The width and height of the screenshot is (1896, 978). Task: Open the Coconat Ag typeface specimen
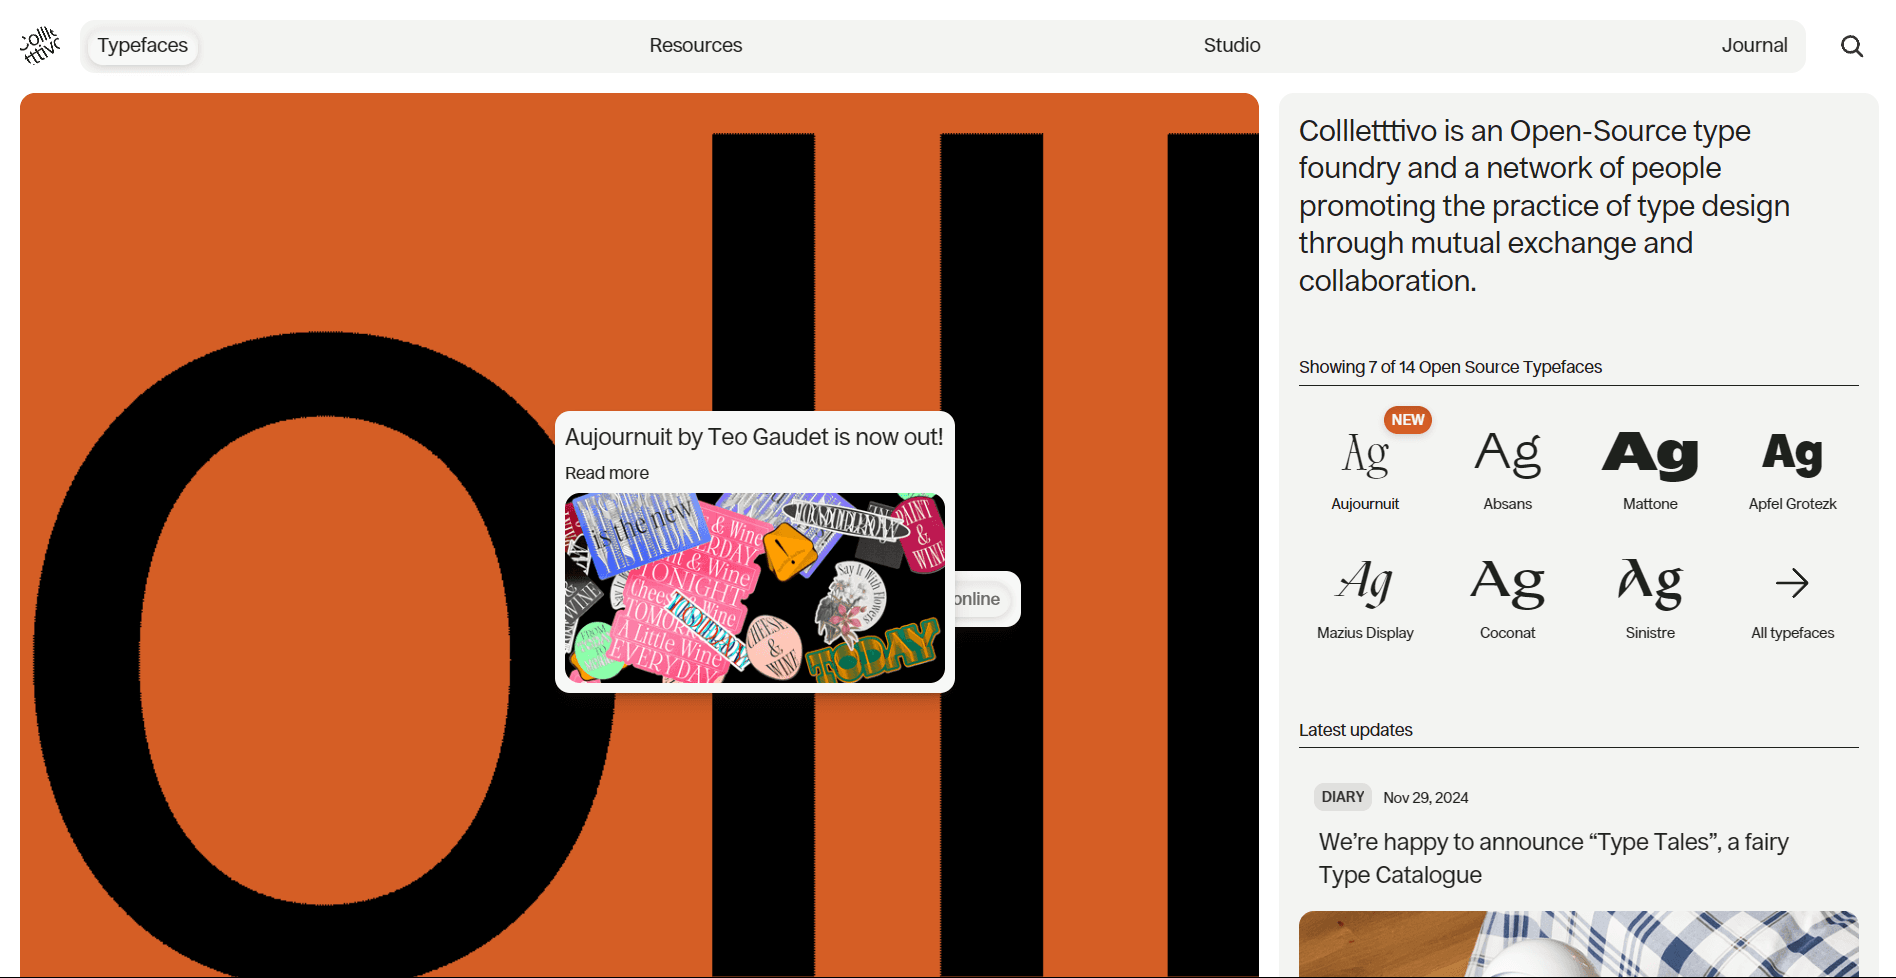[x=1507, y=583]
